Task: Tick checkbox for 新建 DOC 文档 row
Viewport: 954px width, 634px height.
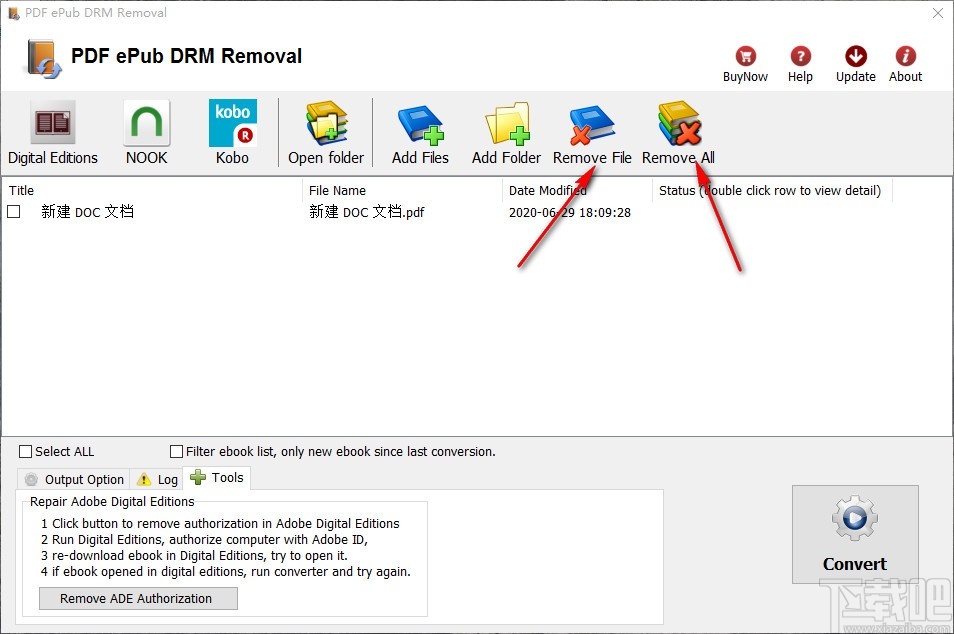Action: pyautogui.click(x=14, y=211)
